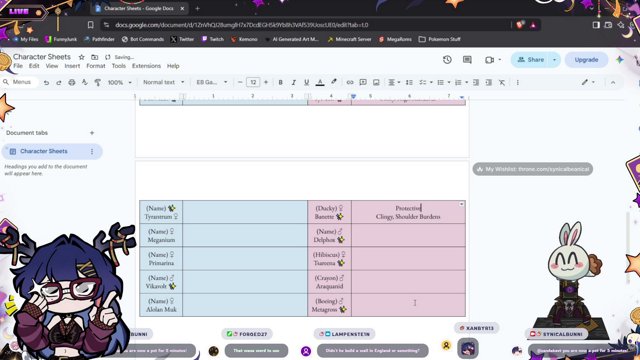Decrease font size with the minus button
Viewport: 640px width, 360px height.
(240, 82)
